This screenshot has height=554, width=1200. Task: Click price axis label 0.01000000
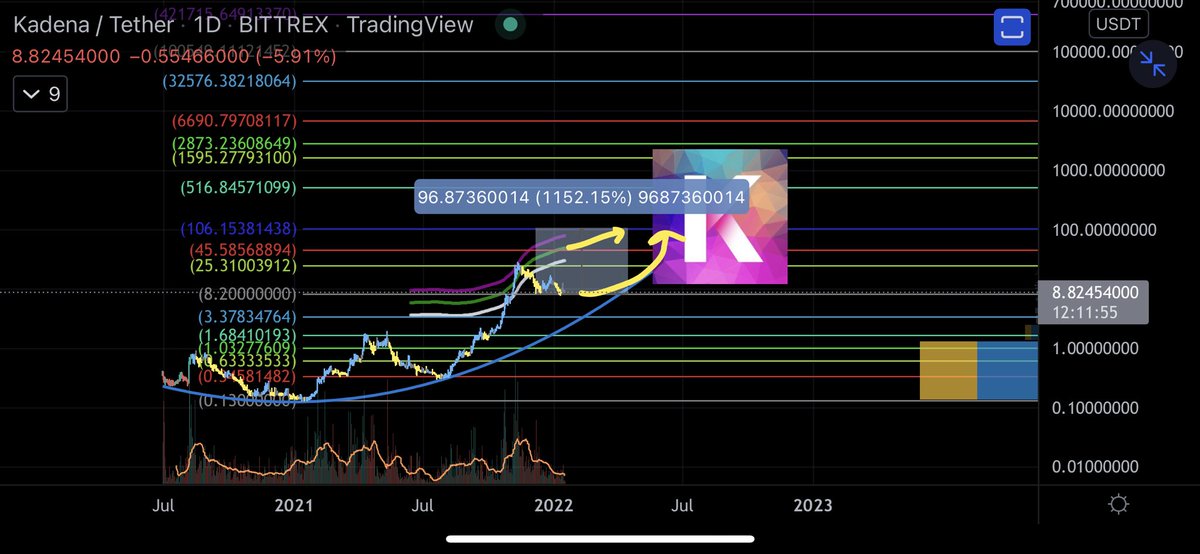pyautogui.click(x=1094, y=467)
